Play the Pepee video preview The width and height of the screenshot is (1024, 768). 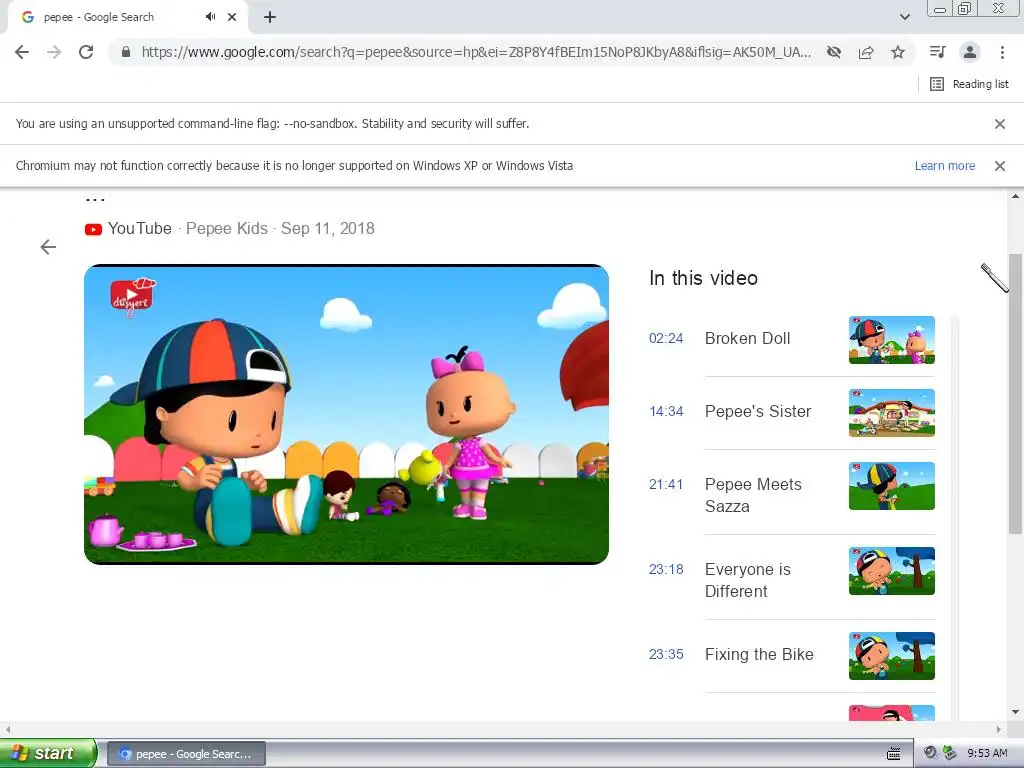tap(346, 414)
